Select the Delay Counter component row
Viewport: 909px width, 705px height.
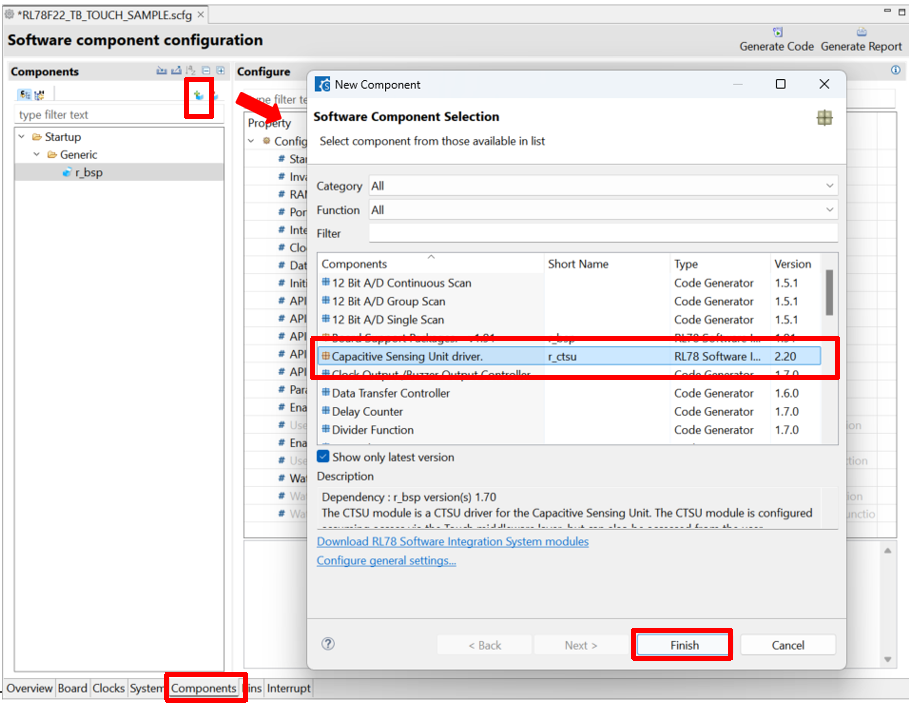[571, 412]
